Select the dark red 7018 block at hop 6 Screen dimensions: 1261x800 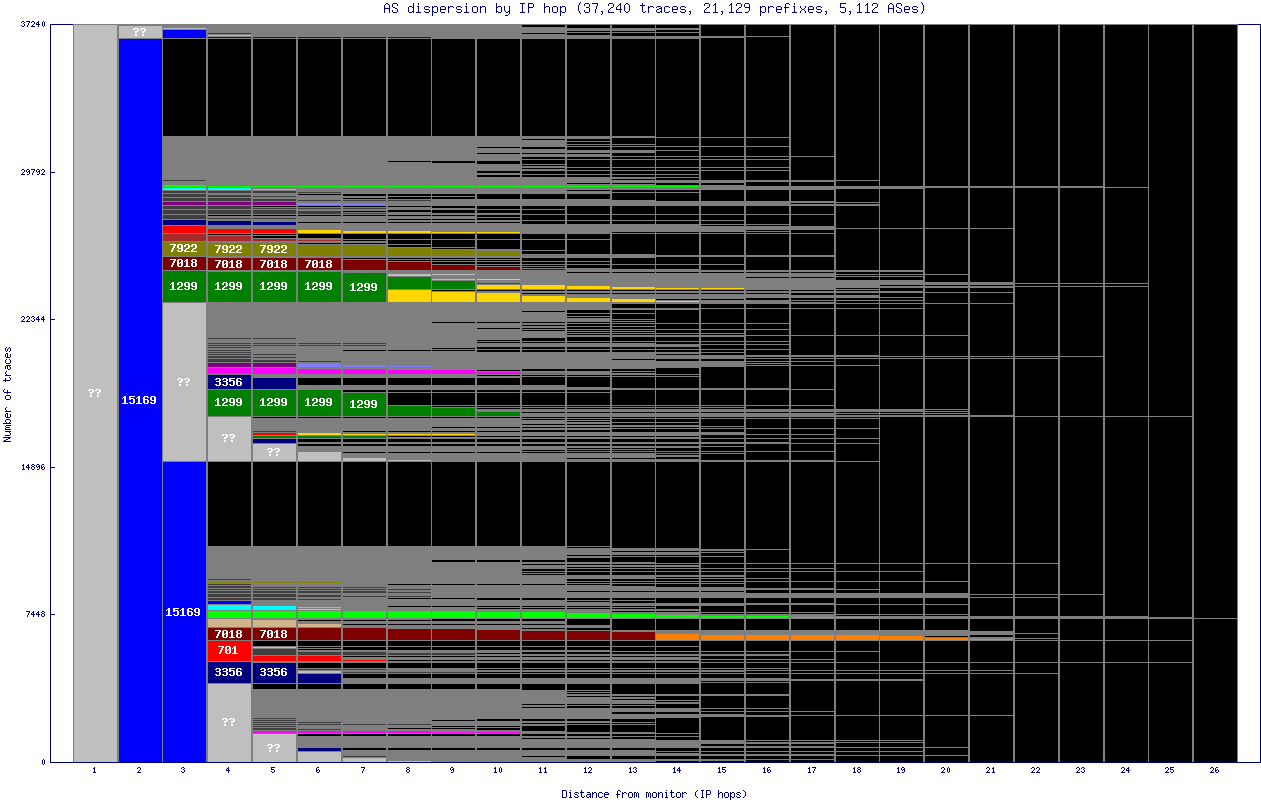319,264
